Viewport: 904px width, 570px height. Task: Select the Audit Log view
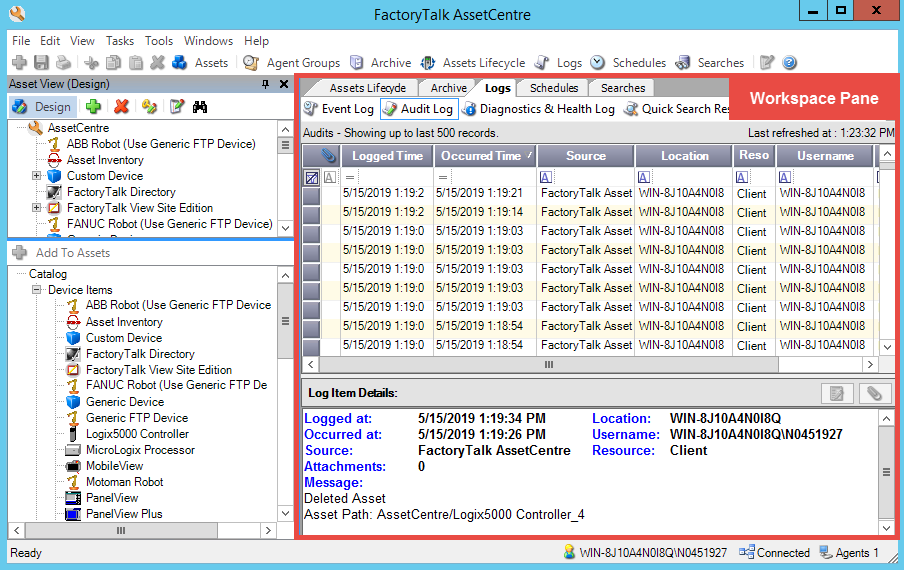click(419, 108)
